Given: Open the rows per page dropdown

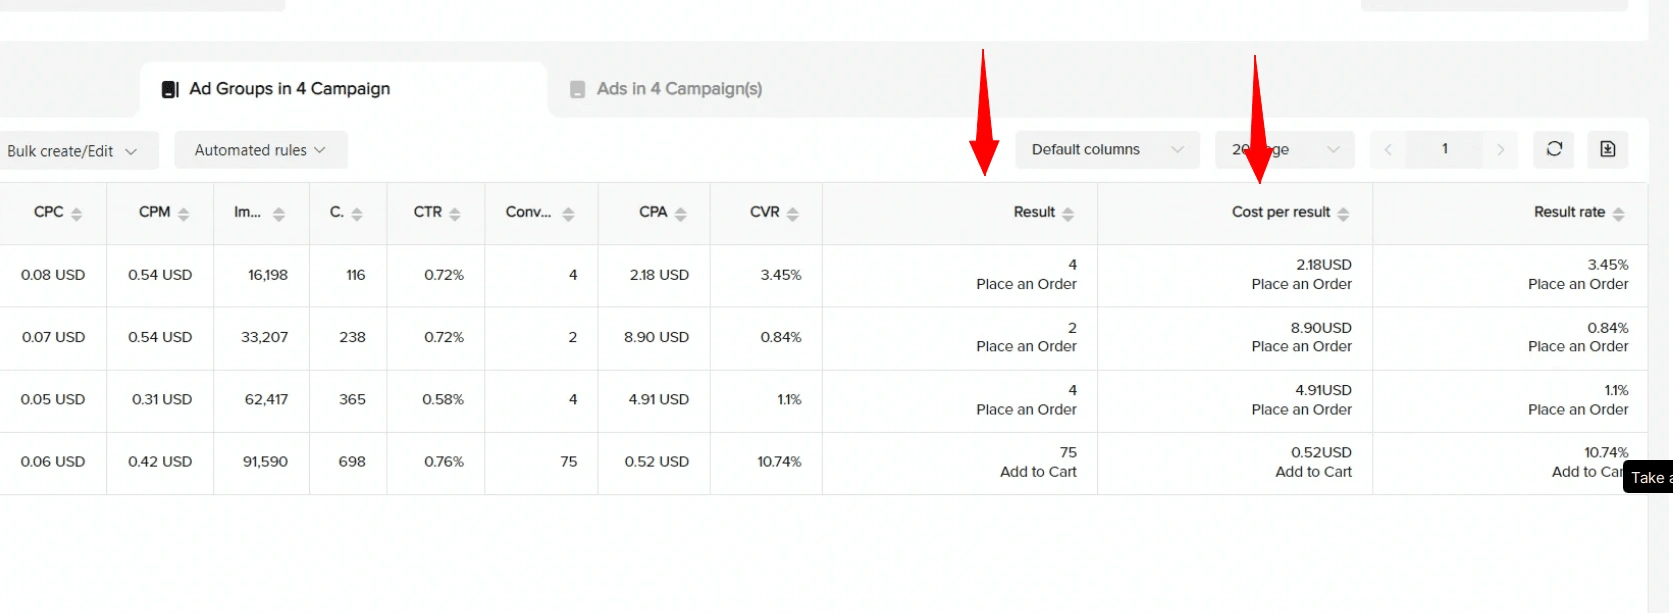Looking at the screenshot, I should coord(1285,149).
